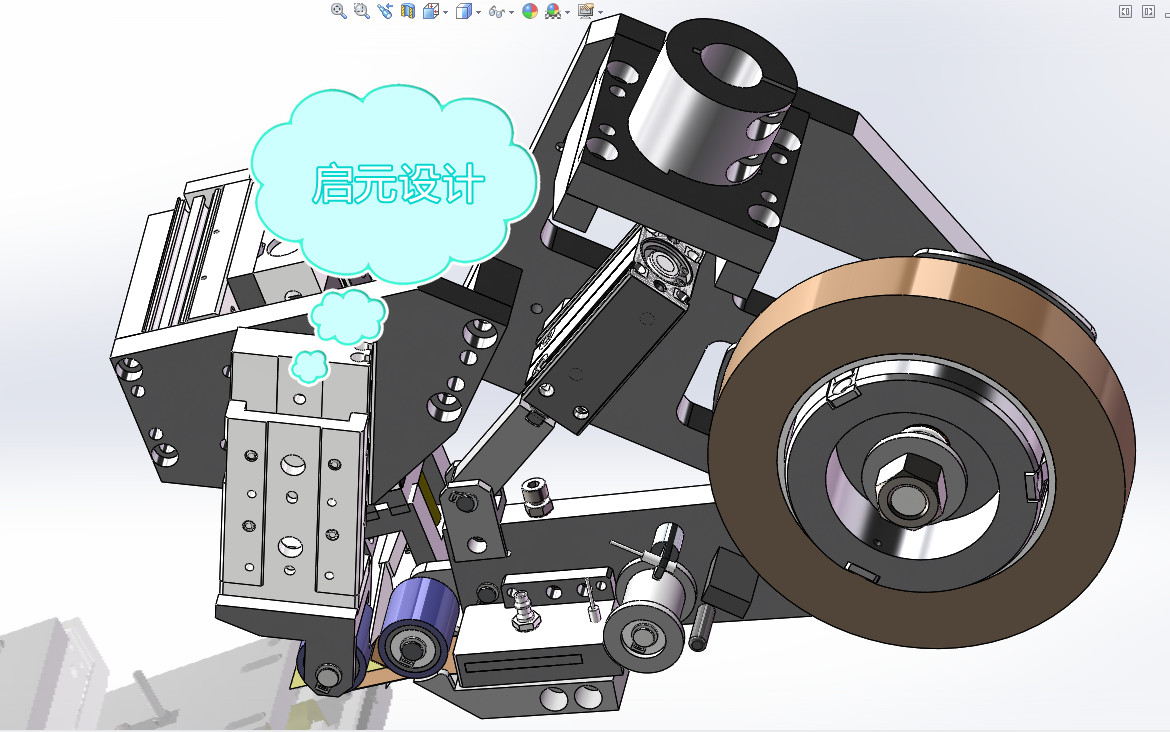Image resolution: width=1170 pixels, height=732 pixels.
Task: Click the Display Style icon
Action: click(x=461, y=10)
